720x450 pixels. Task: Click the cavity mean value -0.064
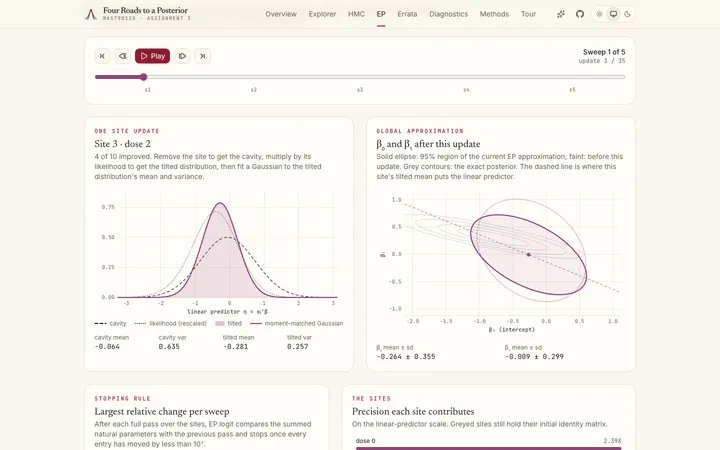pos(107,347)
